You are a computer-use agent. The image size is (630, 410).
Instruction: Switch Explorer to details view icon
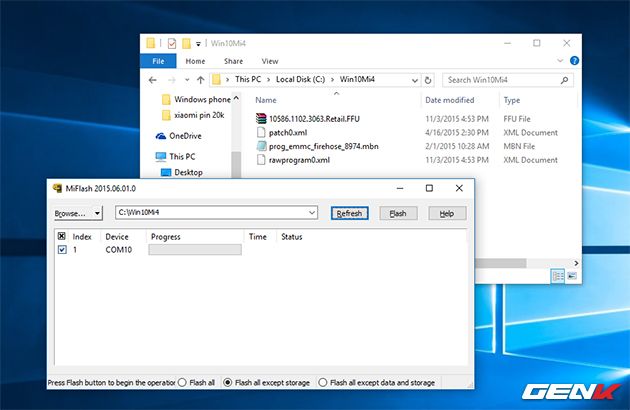point(558,276)
